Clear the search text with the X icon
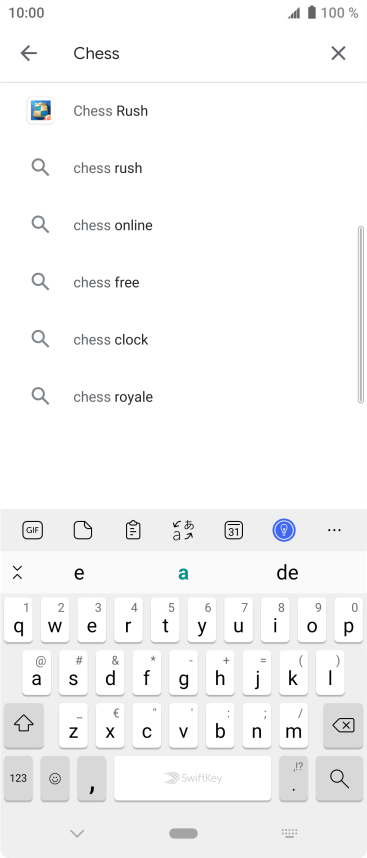Viewport: 367px width, 858px height. coord(339,53)
